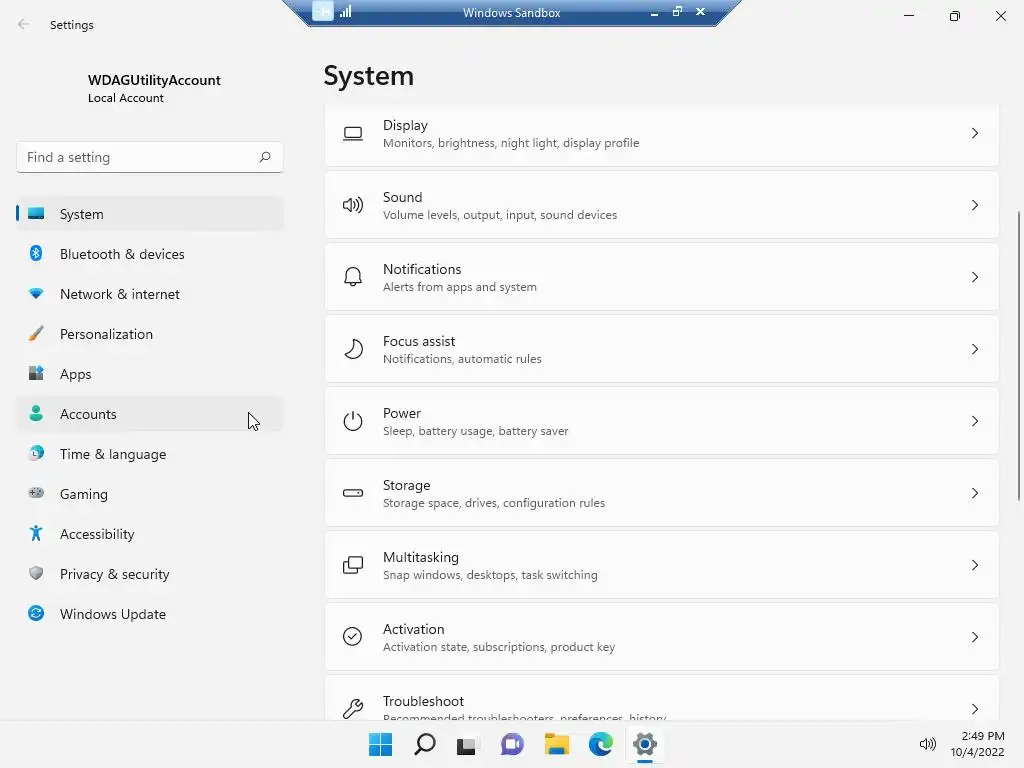Click the Multitasking windows icon
Viewport: 1024px width, 768px height.
tap(353, 565)
